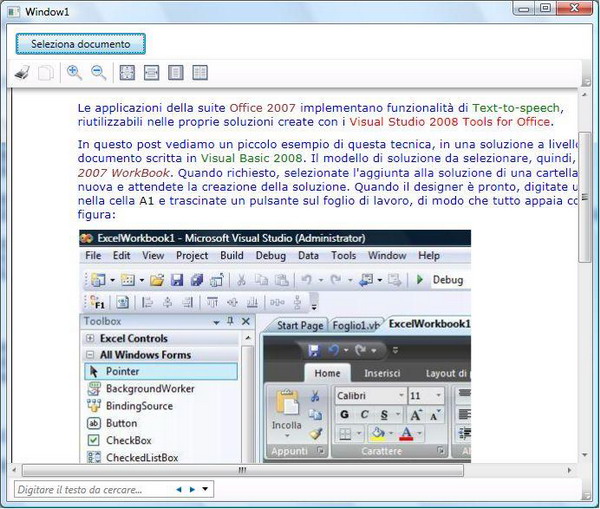Viewport: 600px width, 509px height.
Task: Click yellow fill color bucket in ribbon
Action: [377, 434]
